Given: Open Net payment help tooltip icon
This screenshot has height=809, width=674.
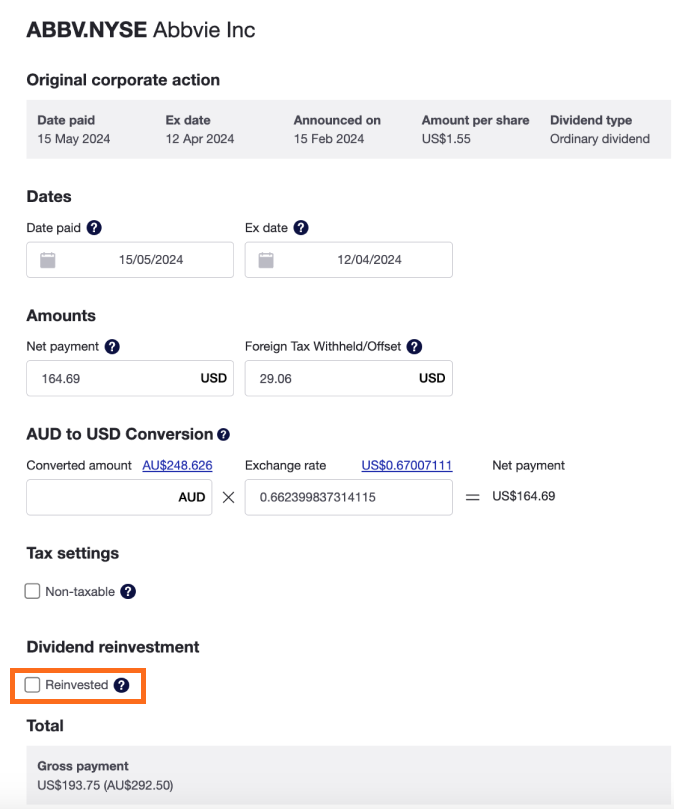Looking at the screenshot, I should pos(112,347).
